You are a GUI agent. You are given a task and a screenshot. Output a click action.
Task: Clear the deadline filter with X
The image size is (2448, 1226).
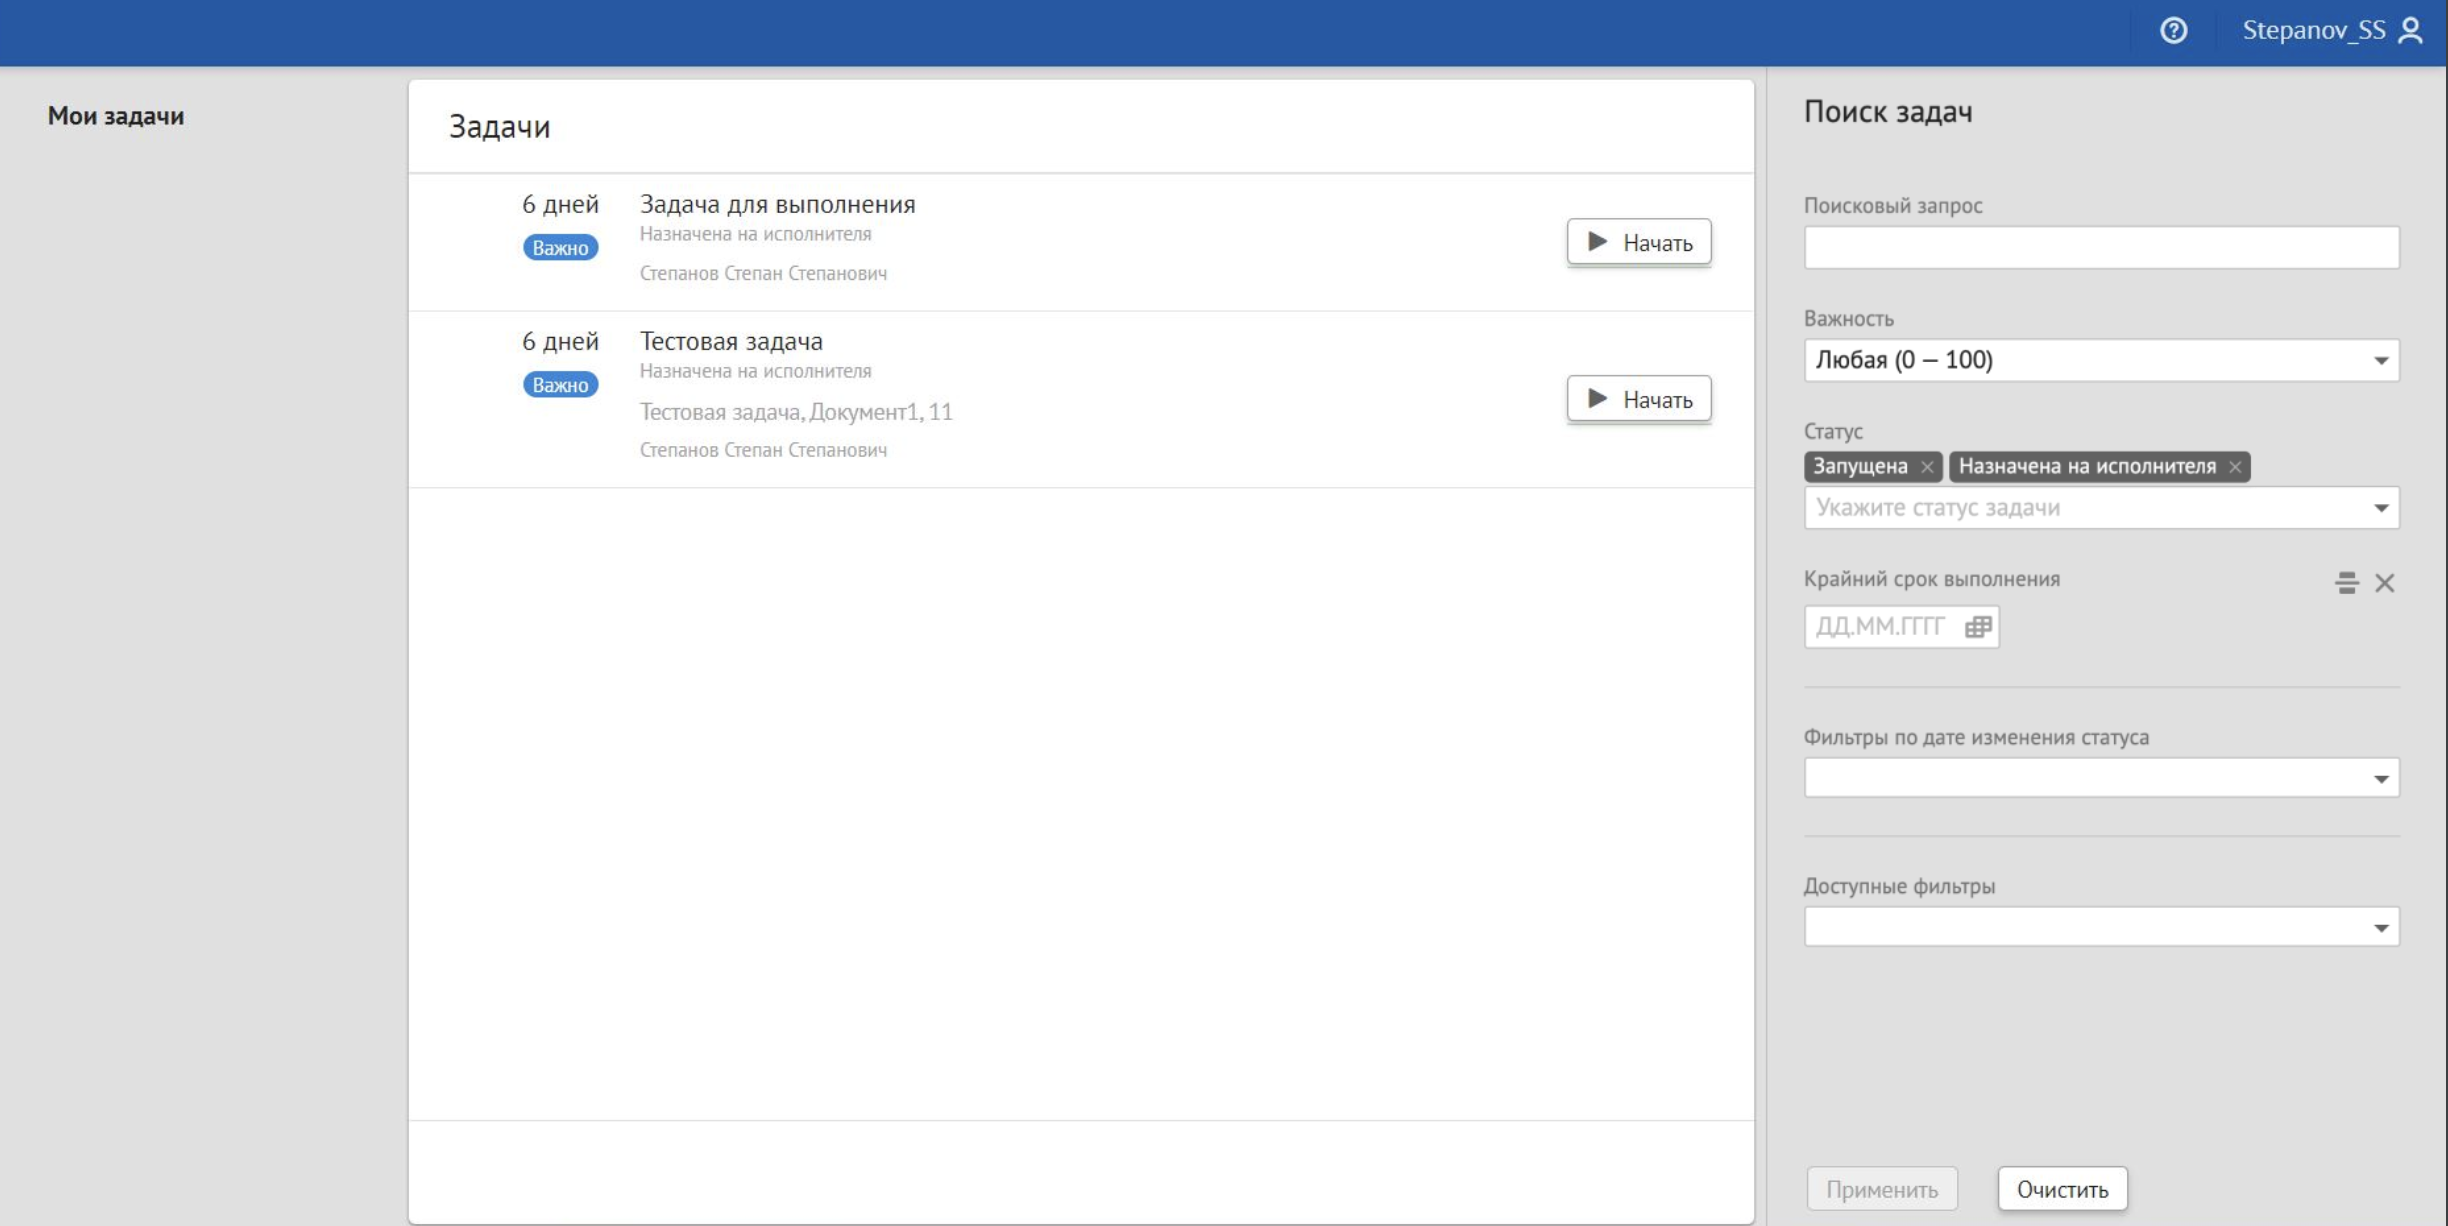tap(2385, 583)
